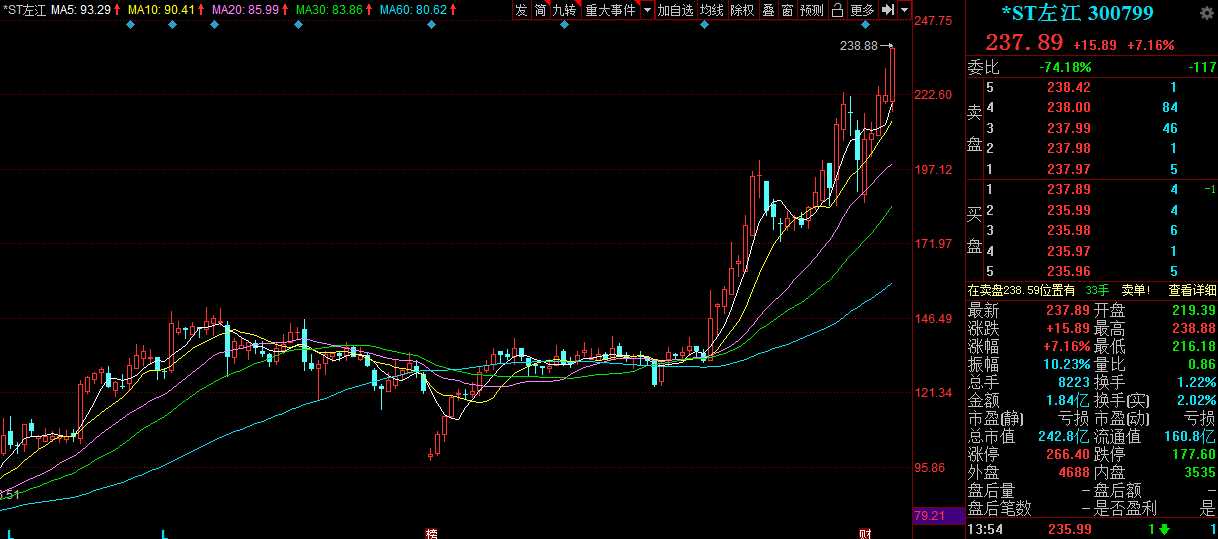Click the 发 toolbar icon
Viewport: 1218px width, 539px height.
tap(521, 10)
